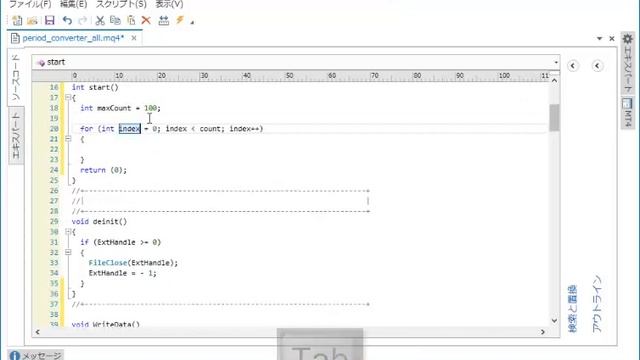
Task: Cut selection with the scissors icon
Action: point(100,20)
